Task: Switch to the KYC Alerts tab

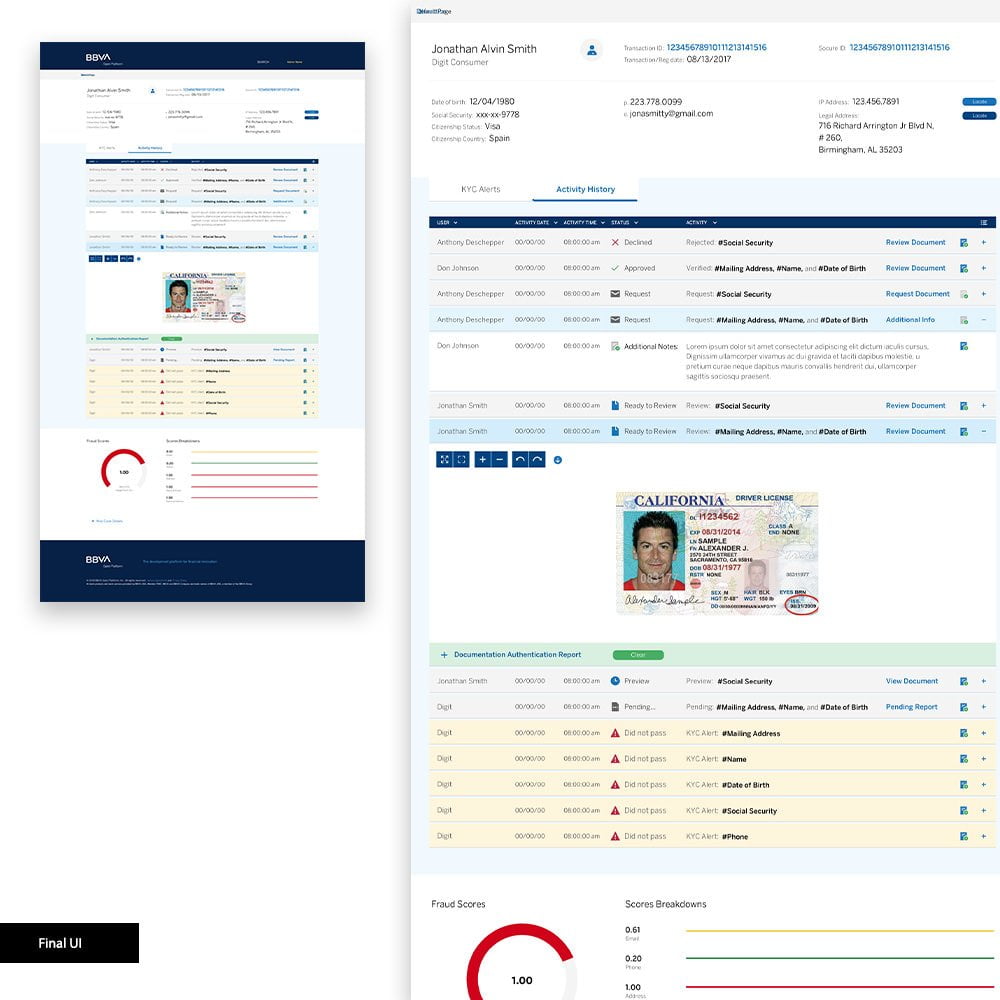Action: coord(480,189)
